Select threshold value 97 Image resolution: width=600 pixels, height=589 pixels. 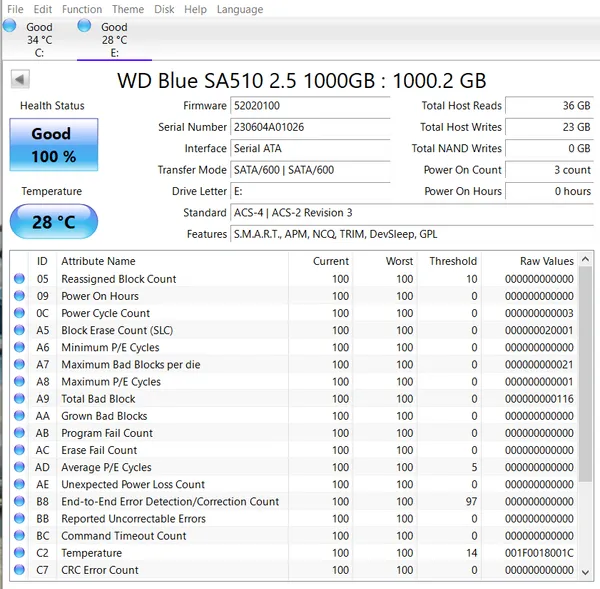pos(471,501)
